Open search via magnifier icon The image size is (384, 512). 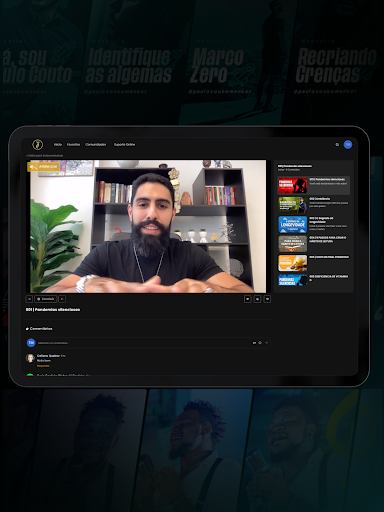pyautogui.click(x=337, y=144)
